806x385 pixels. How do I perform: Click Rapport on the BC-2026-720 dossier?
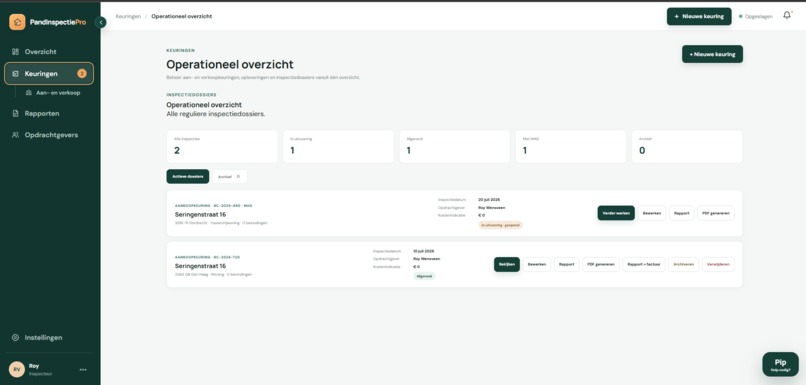pos(566,264)
